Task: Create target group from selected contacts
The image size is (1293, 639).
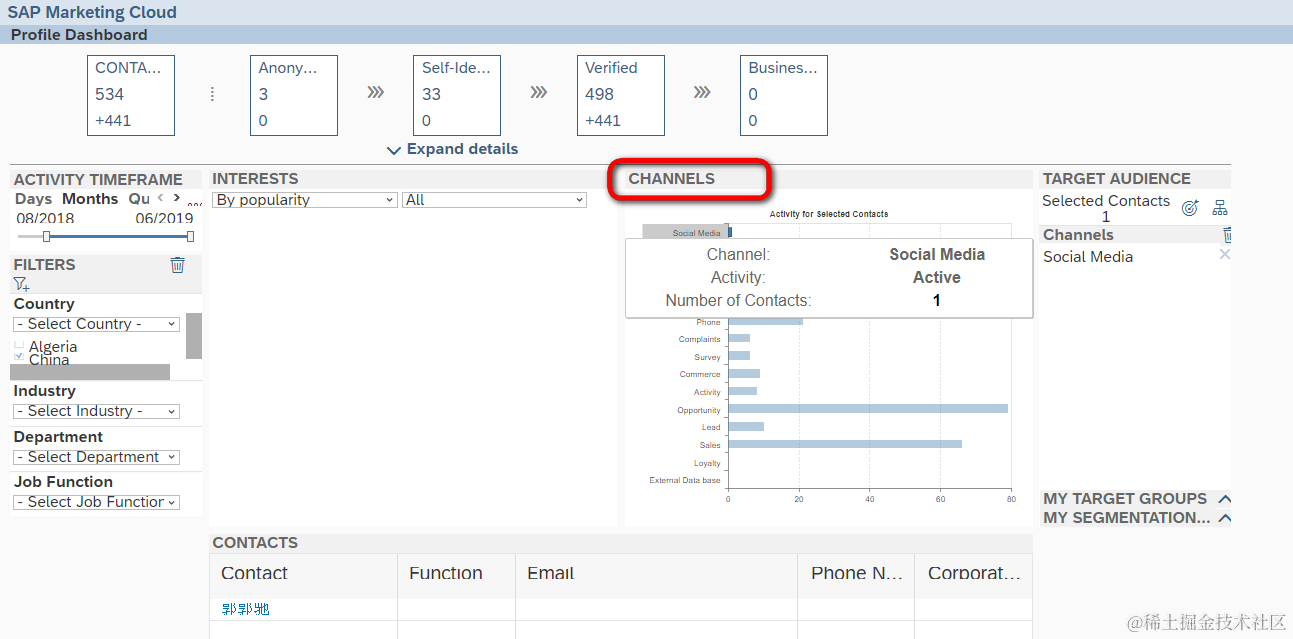Action: [x=1190, y=208]
